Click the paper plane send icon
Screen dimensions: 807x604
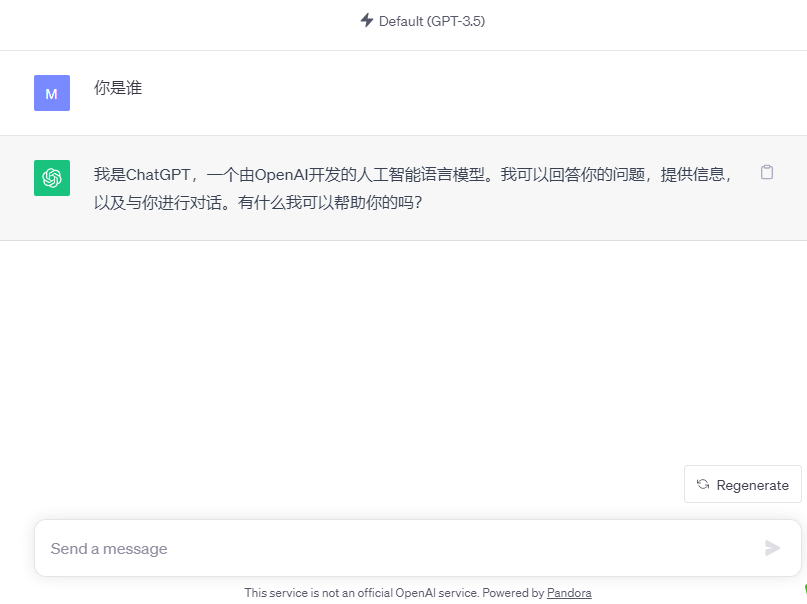tap(772, 548)
